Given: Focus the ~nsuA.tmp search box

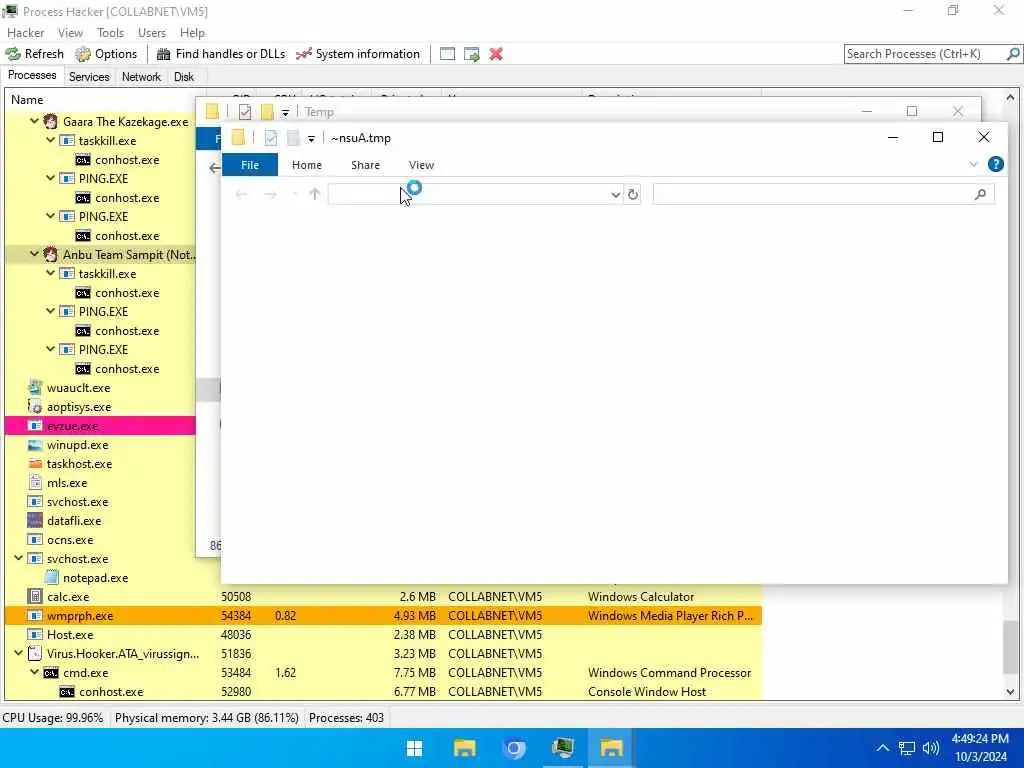Looking at the screenshot, I should [x=824, y=194].
